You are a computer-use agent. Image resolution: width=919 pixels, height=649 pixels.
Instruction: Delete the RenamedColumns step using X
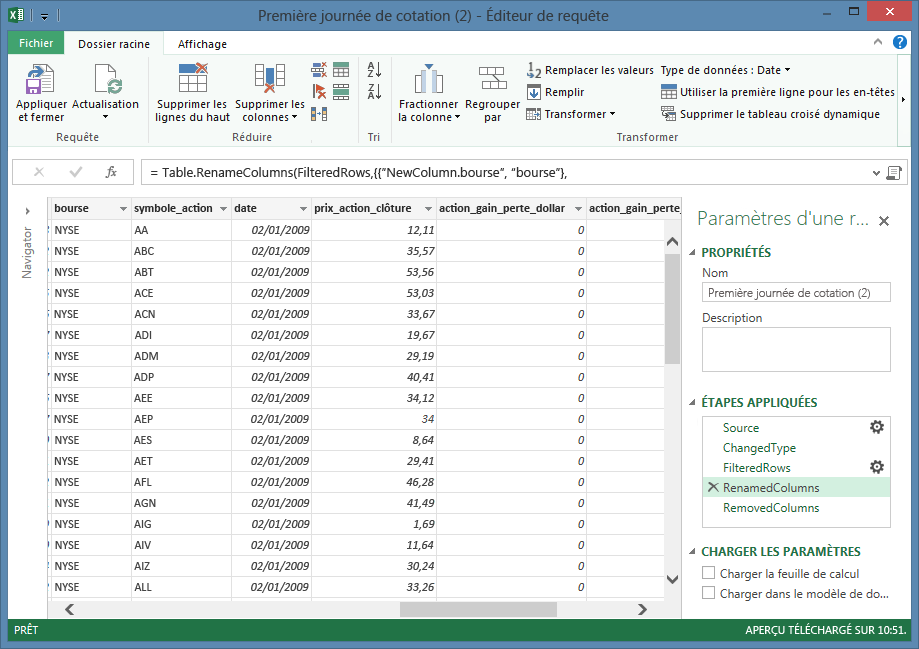(712, 487)
